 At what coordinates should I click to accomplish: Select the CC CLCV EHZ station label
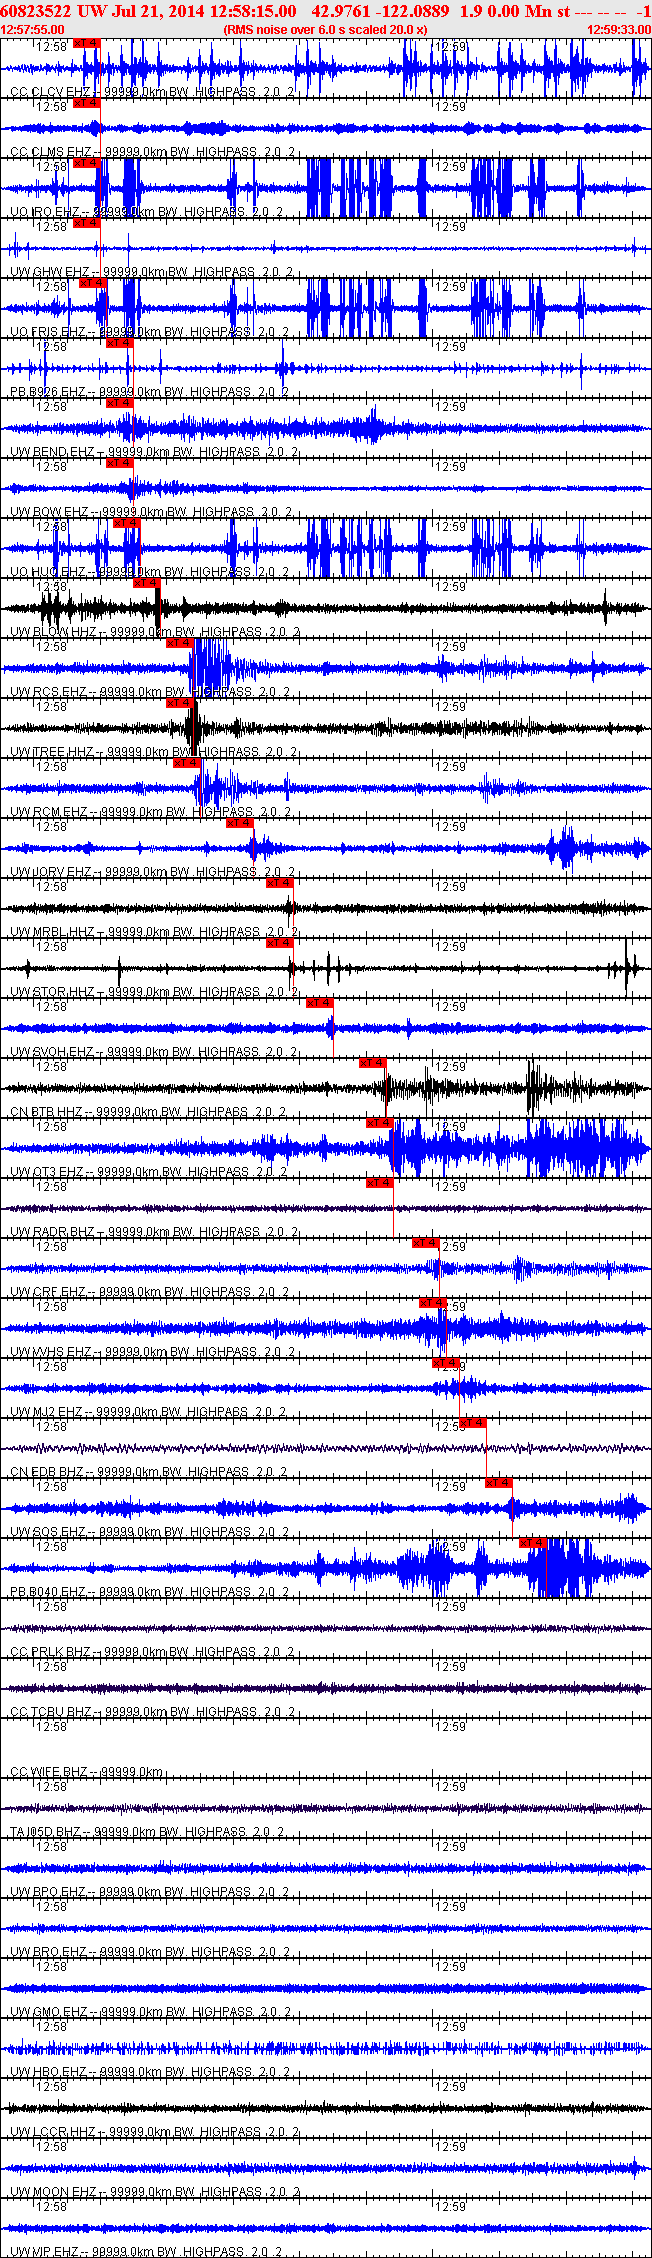click(49, 92)
